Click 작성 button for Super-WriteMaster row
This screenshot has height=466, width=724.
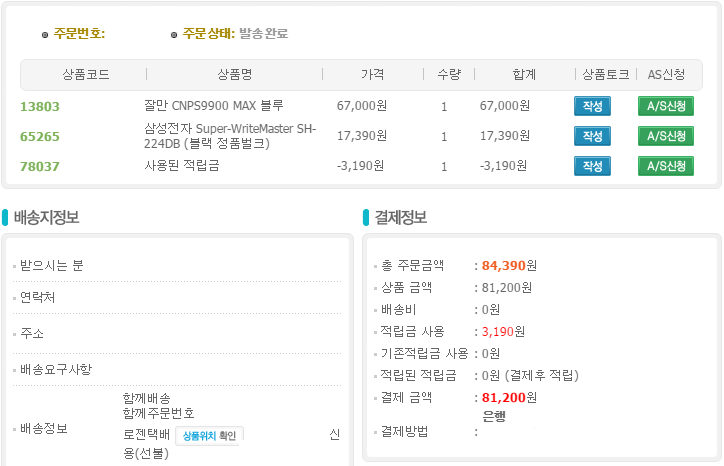tap(592, 136)
